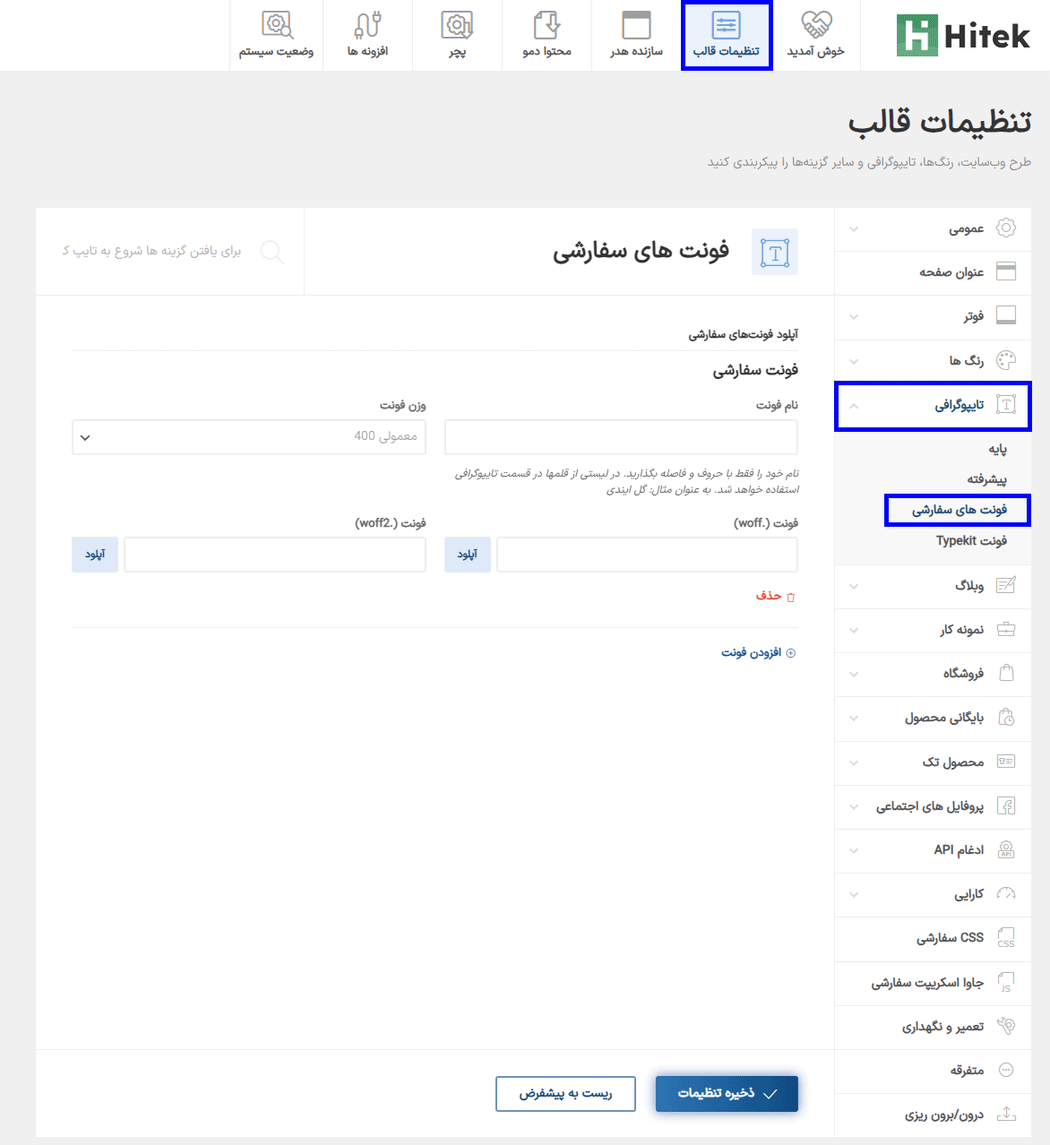Collapse the تایپوگرافی section chevron

(x=854, y=406)
